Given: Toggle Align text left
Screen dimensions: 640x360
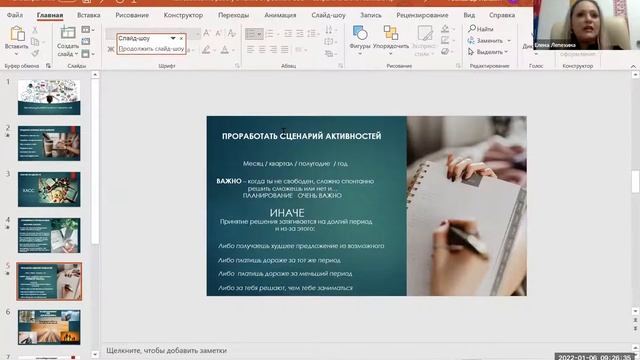Looking at the screenshot, I should (251, 50).
